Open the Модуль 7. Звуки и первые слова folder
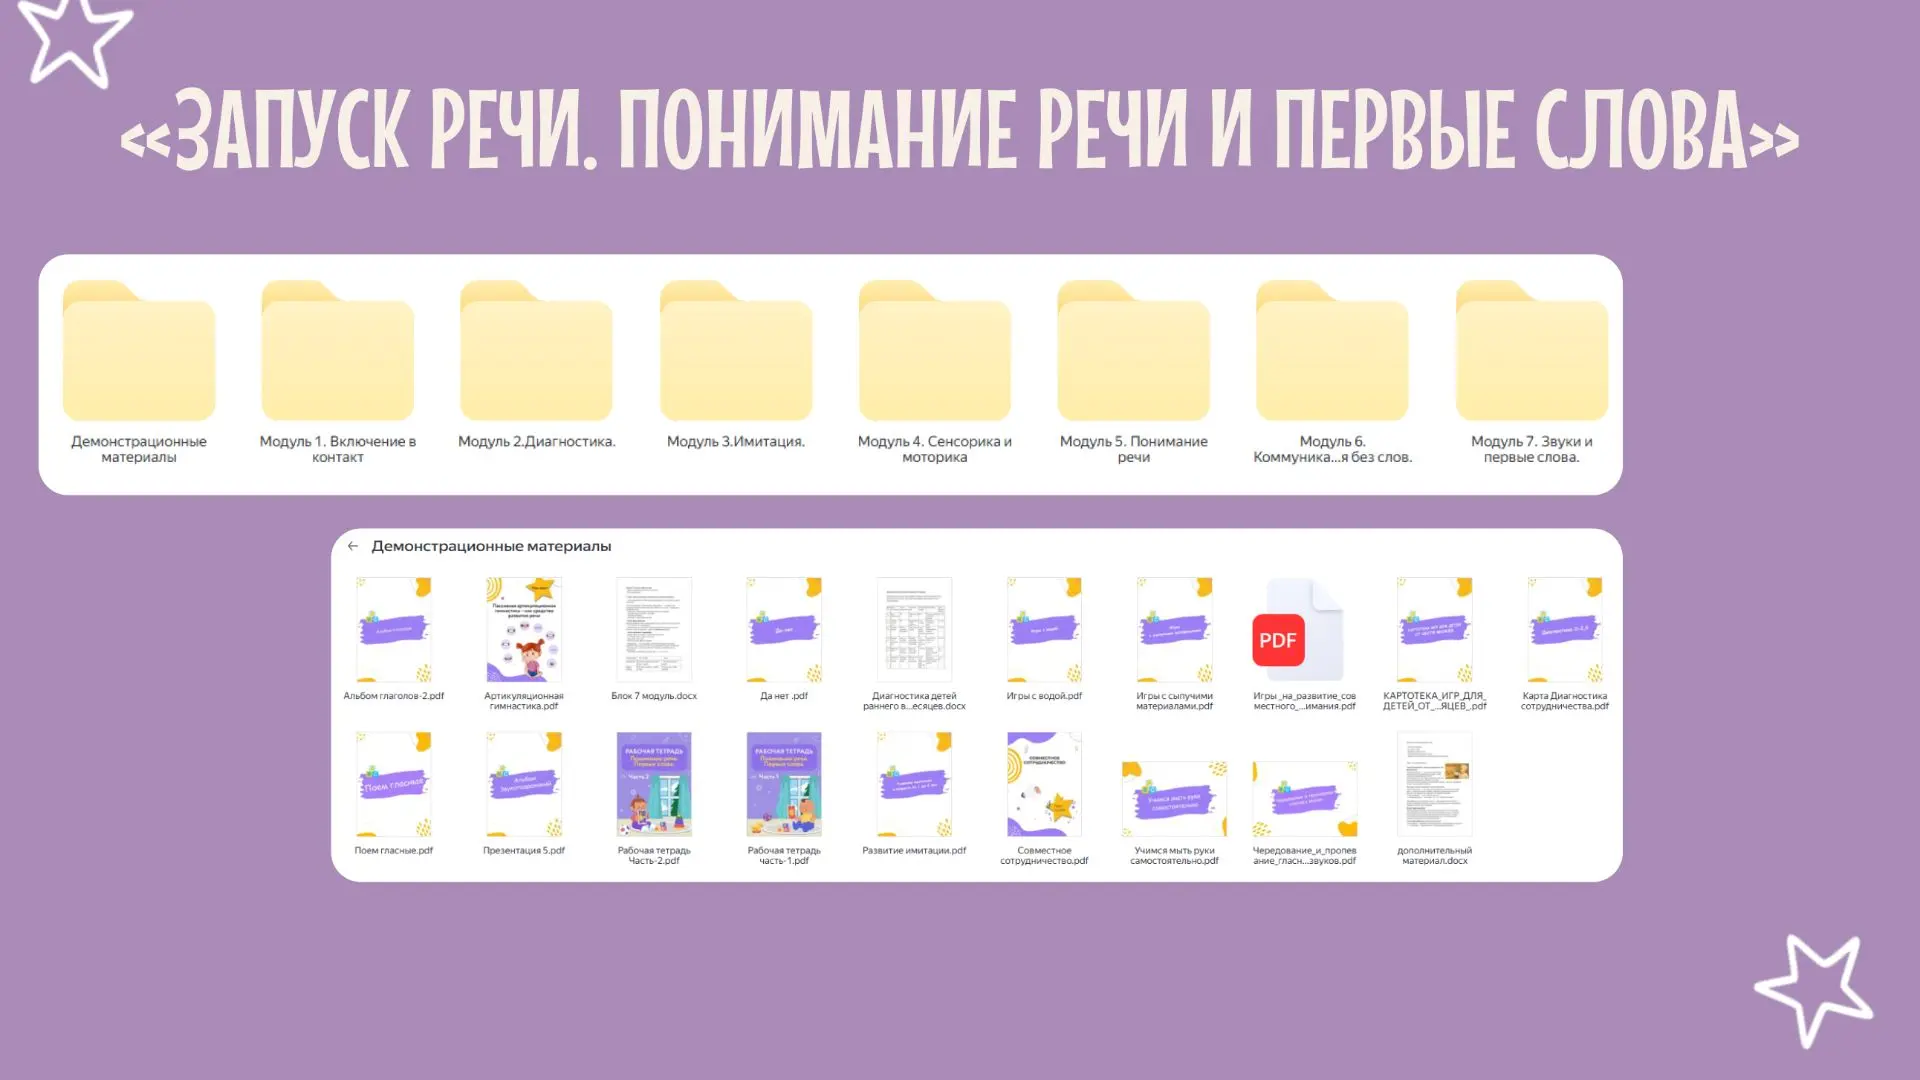This screenshot has width=1920, height=1080. point(1532,351)
